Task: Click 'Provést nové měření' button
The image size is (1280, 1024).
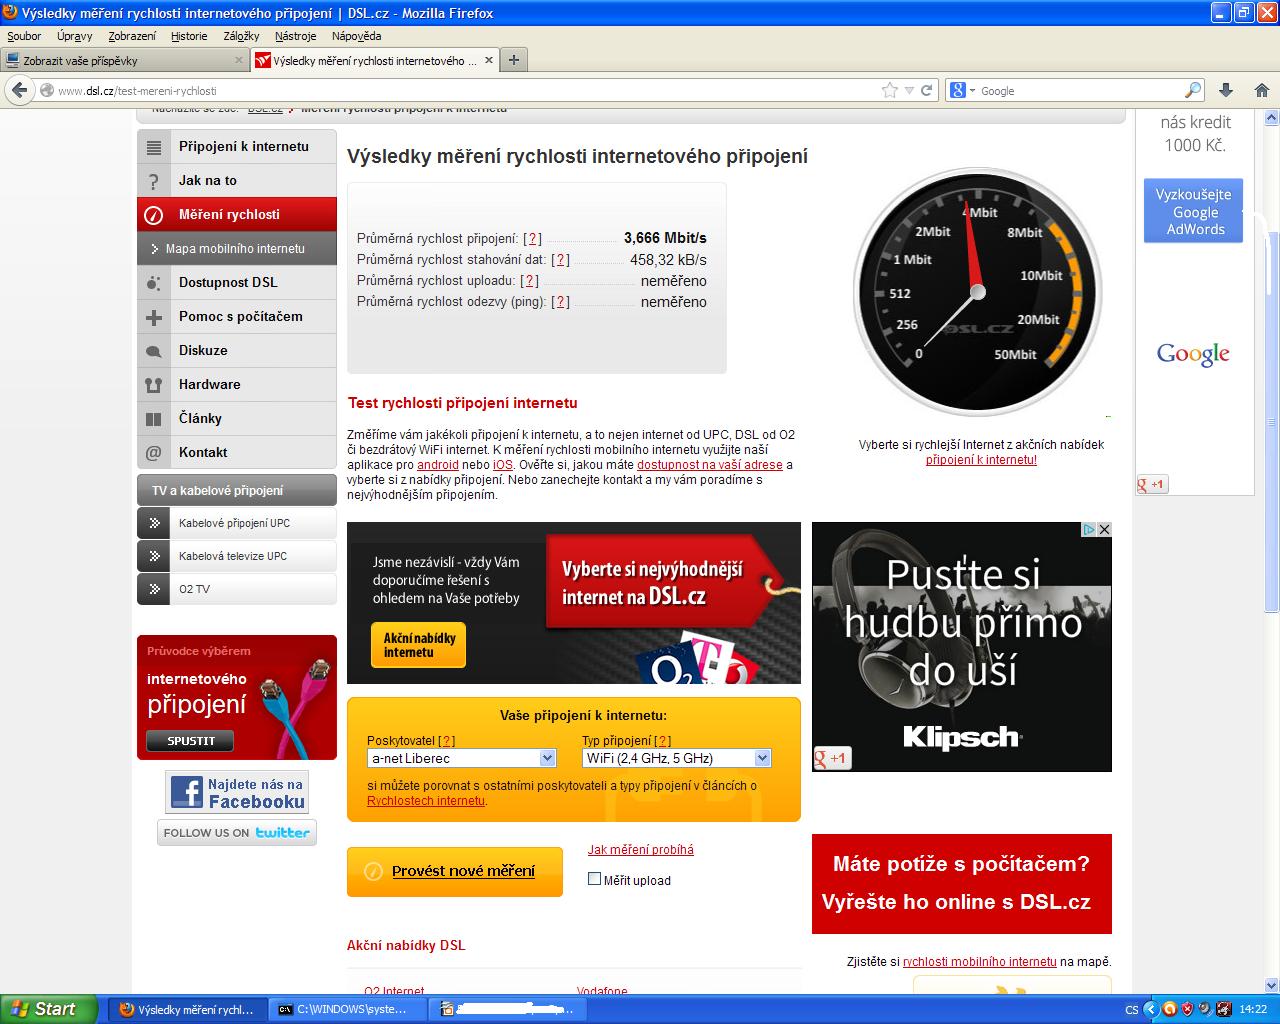Action: 455,871
